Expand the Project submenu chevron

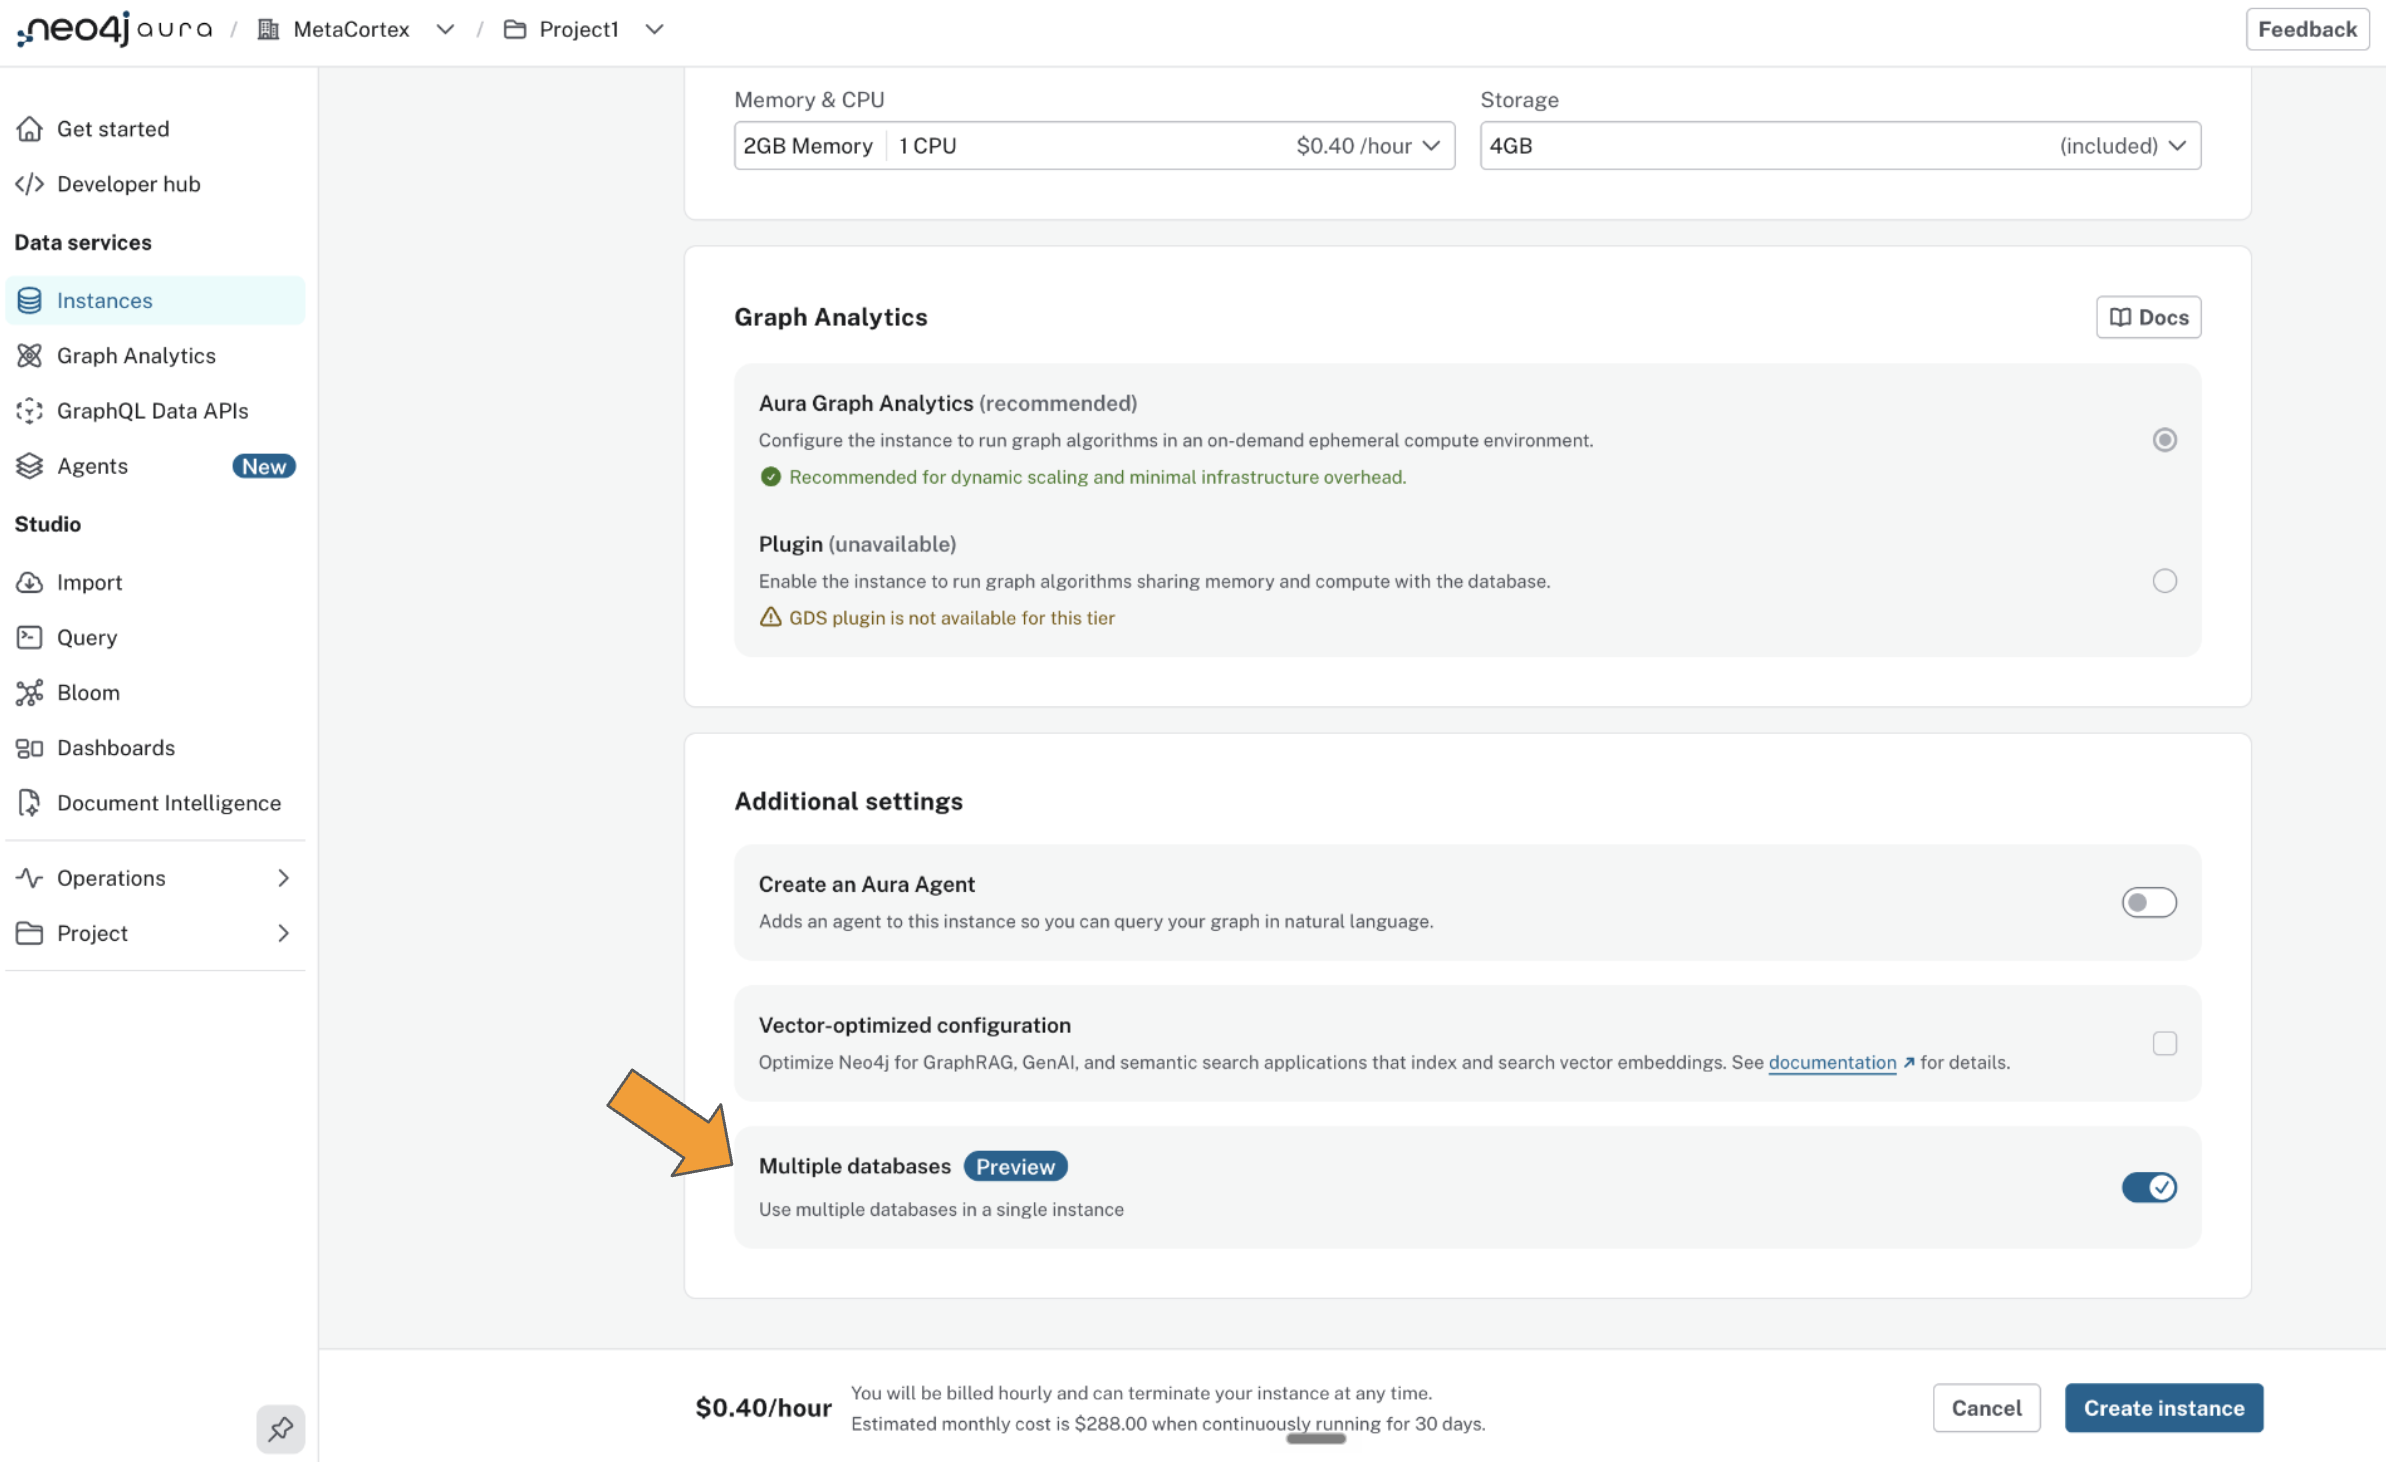pyautogui.click(x=284, y=933)
